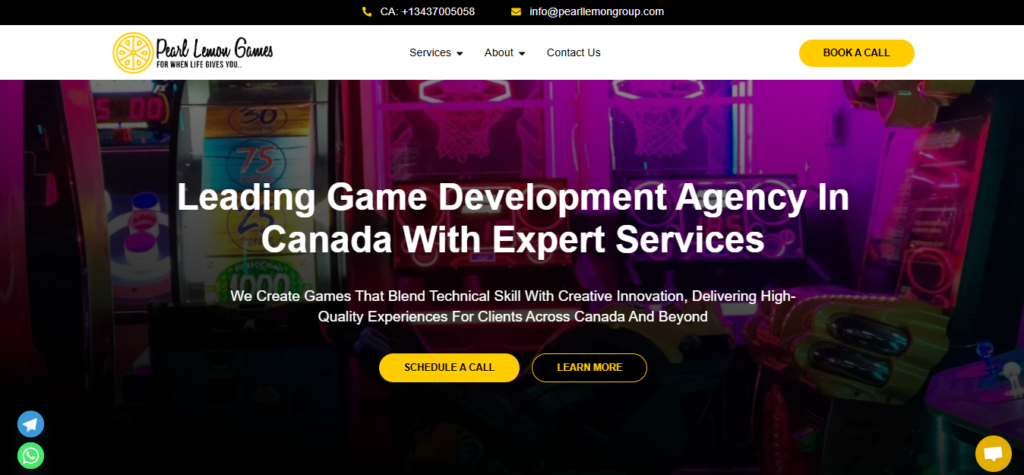This screenshot has width=1024, height=475.
Task: Go to the Contact Us page
Action: click(573, 53)
